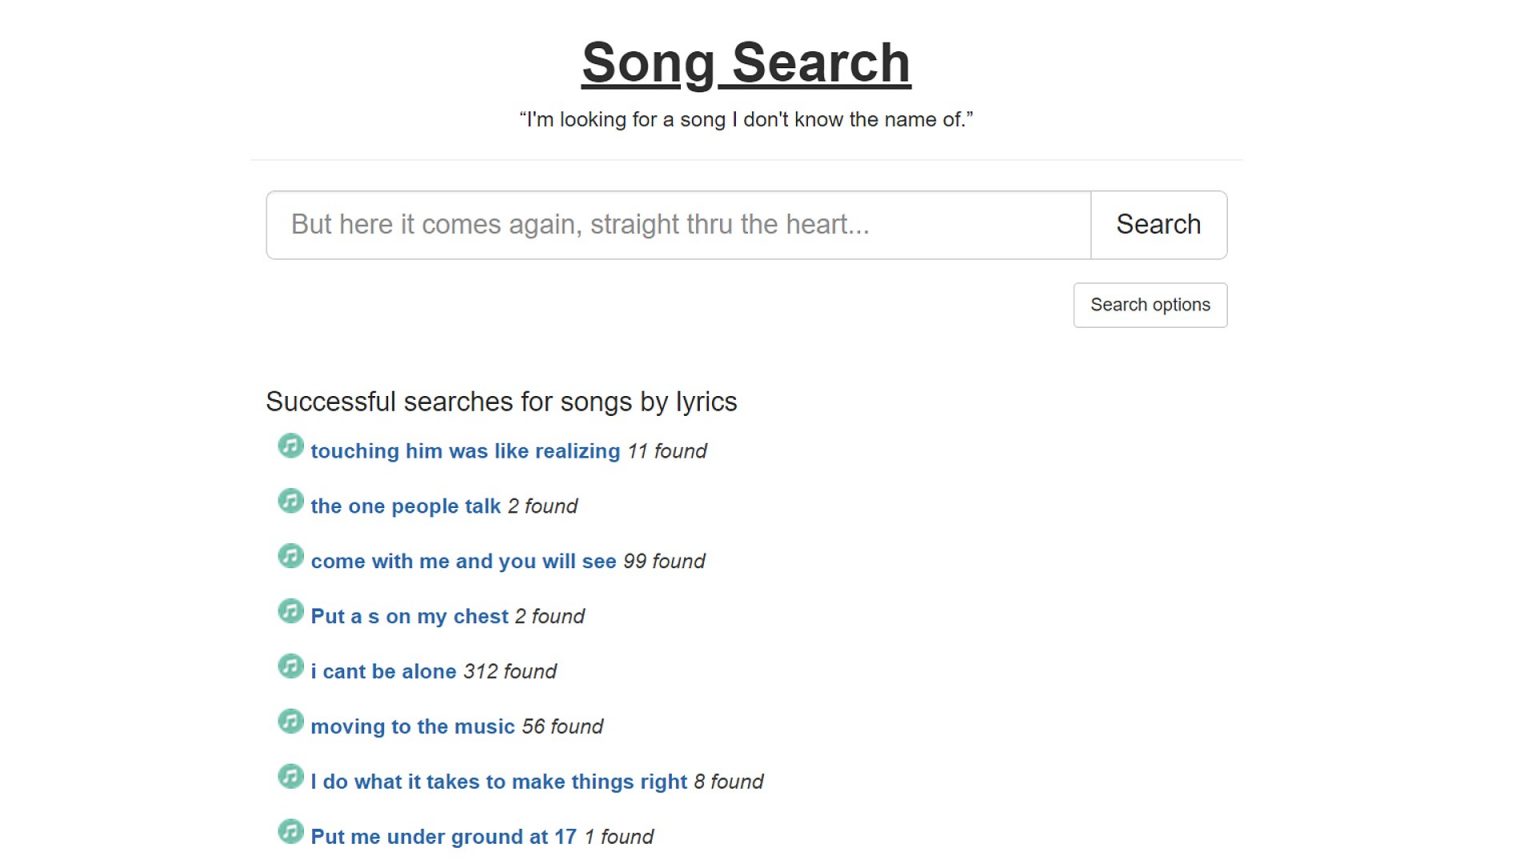Open 'Put me under ground at 17' link
Screen dimensions: 1536x864
coord(443,836)
